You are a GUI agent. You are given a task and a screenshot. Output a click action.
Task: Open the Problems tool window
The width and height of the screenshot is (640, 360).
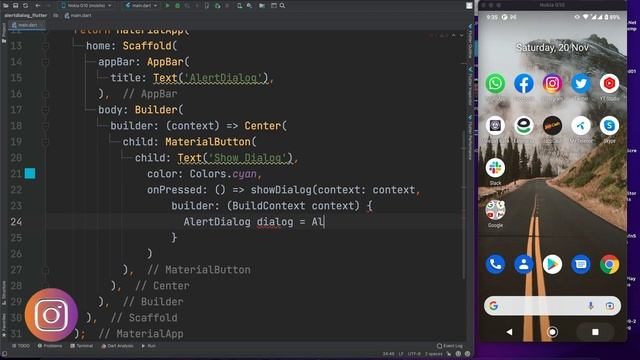50,346
